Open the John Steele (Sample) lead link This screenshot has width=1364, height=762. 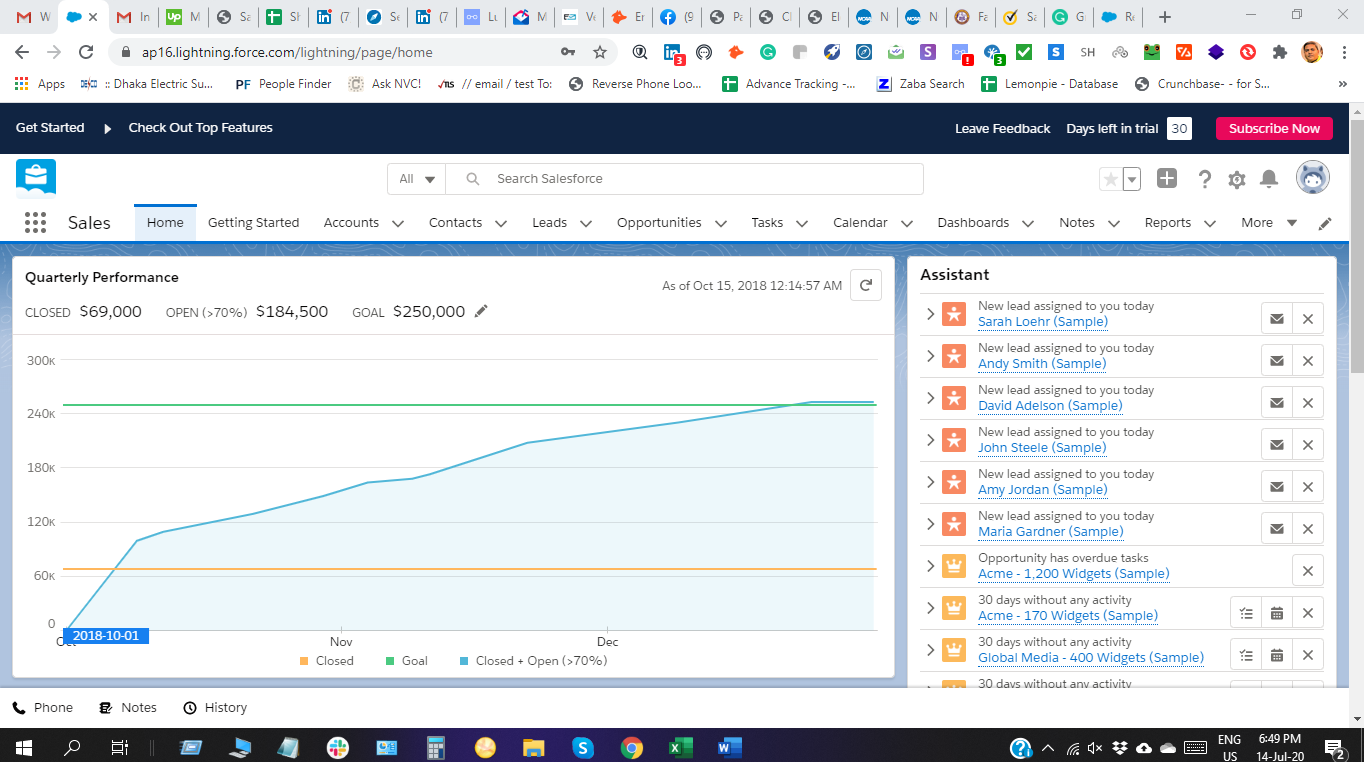(1041, 448)
